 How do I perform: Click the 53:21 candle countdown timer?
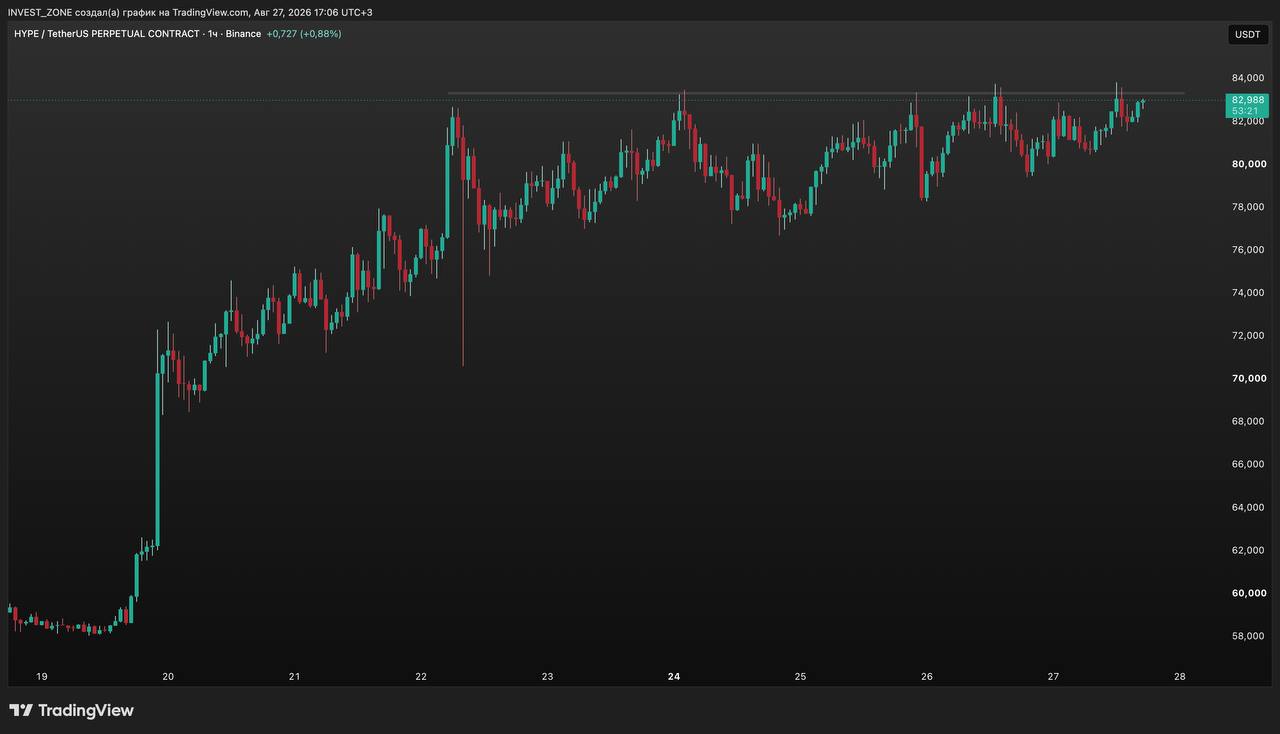(1246, 111)
